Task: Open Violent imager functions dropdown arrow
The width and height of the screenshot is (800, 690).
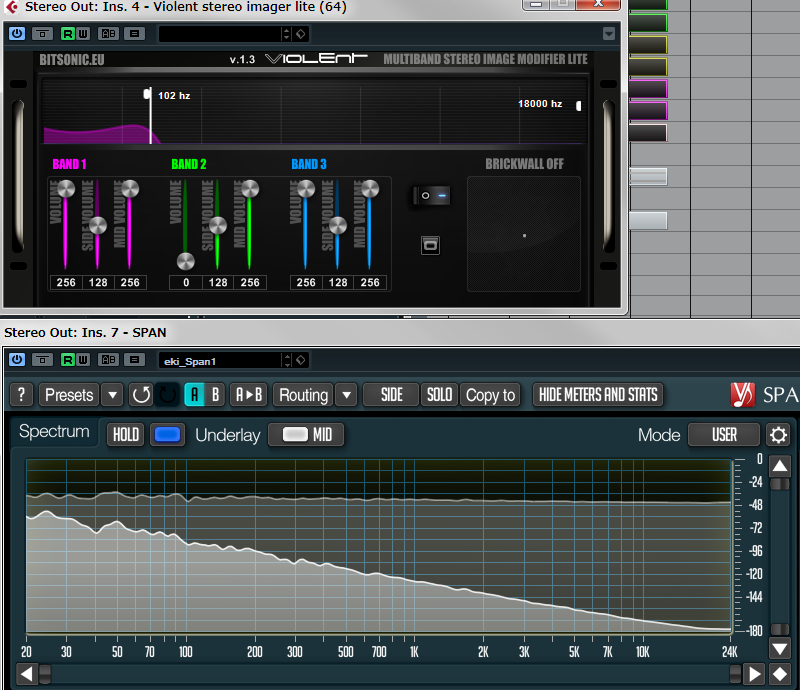Action: (609, 34)
